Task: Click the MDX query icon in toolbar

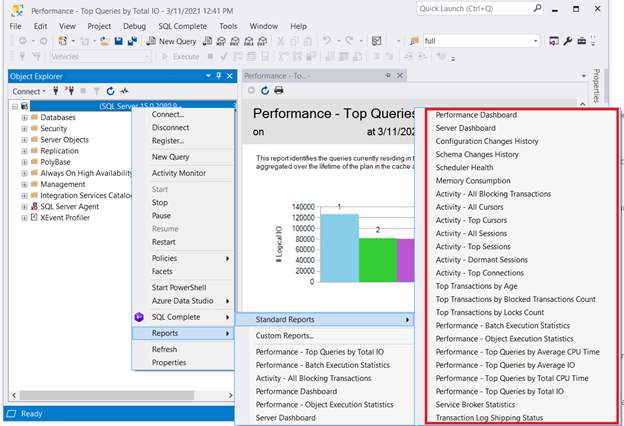Action: click(x=221, y=41)
